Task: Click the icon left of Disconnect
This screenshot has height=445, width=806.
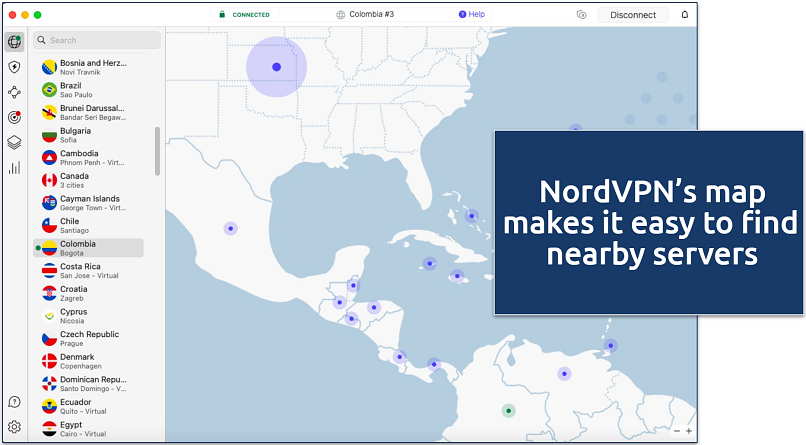Action: (581, 15)
